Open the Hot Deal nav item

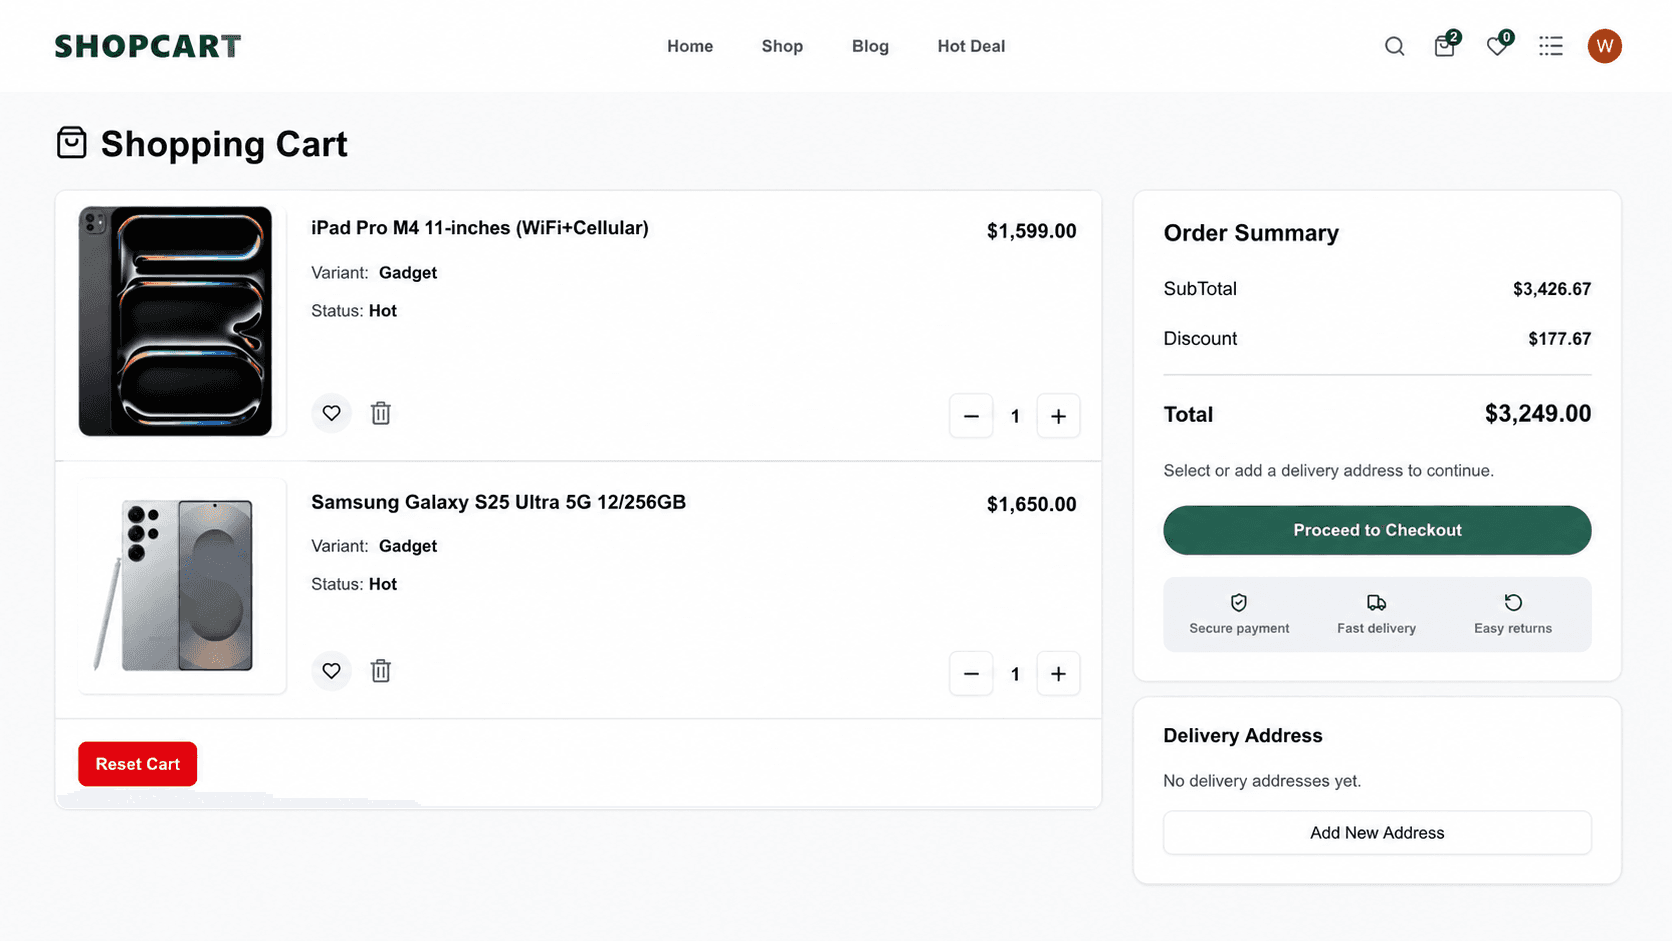click(971, 46)
